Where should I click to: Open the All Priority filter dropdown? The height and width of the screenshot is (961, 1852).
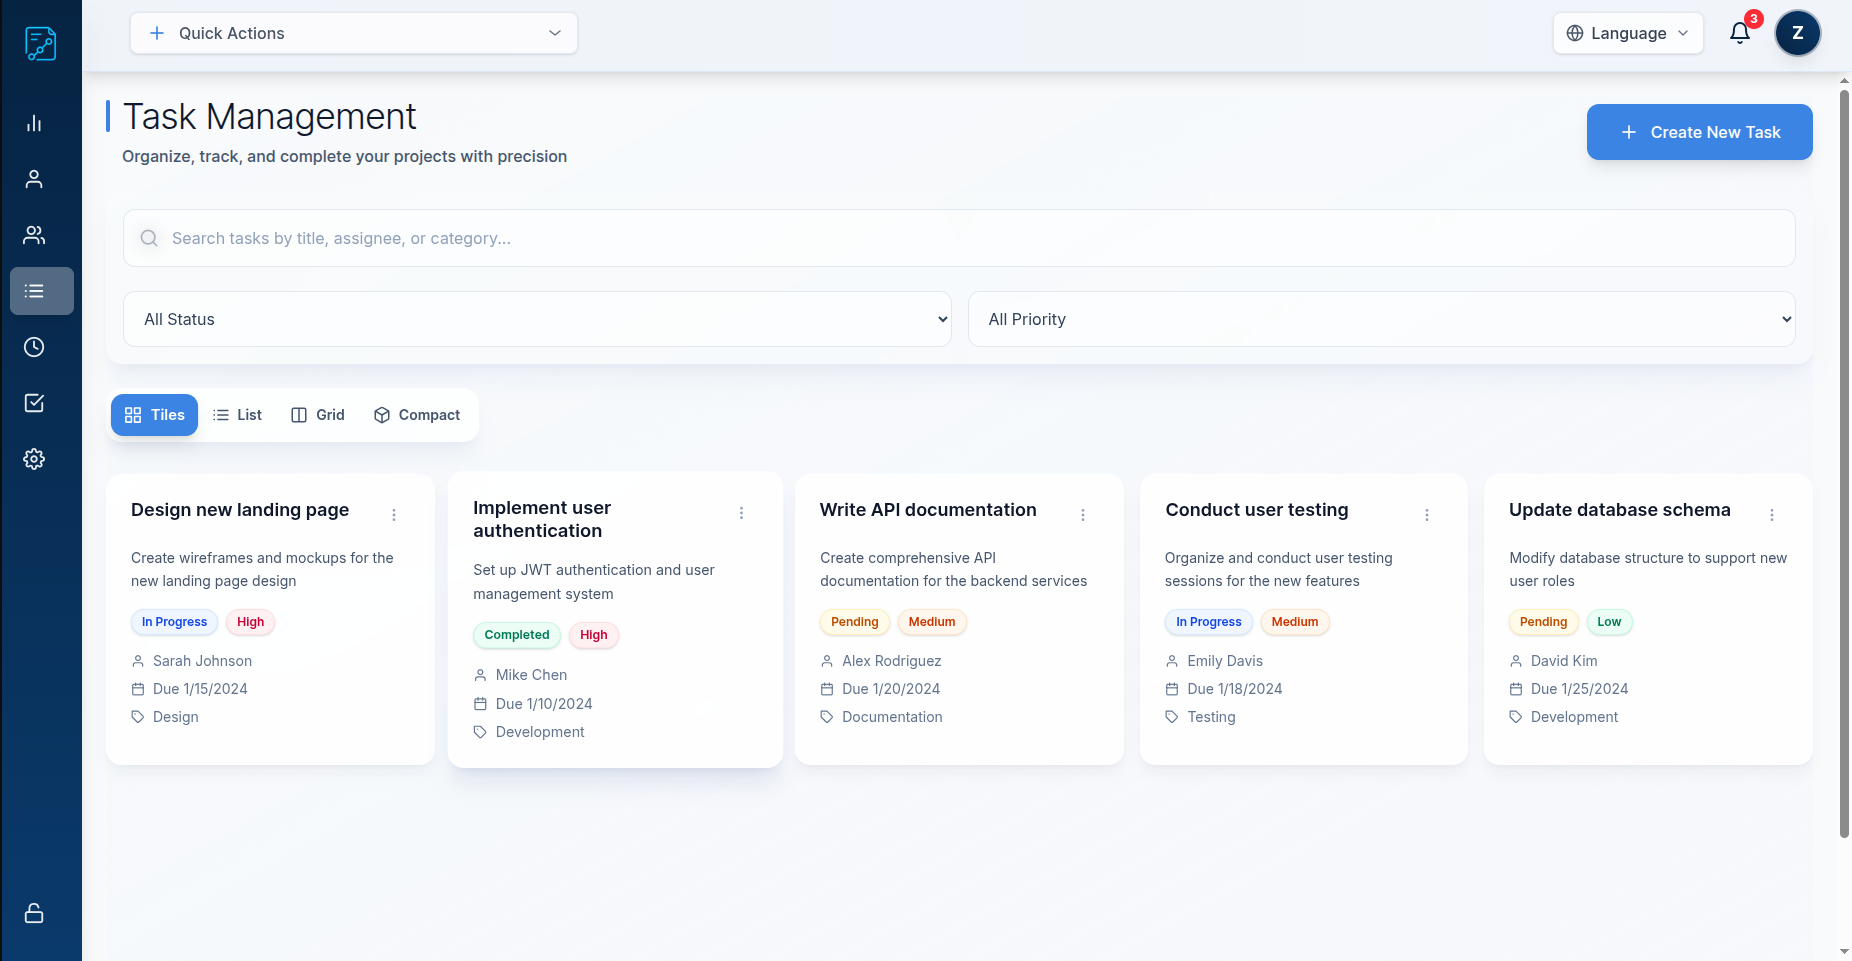[1381, 319]
